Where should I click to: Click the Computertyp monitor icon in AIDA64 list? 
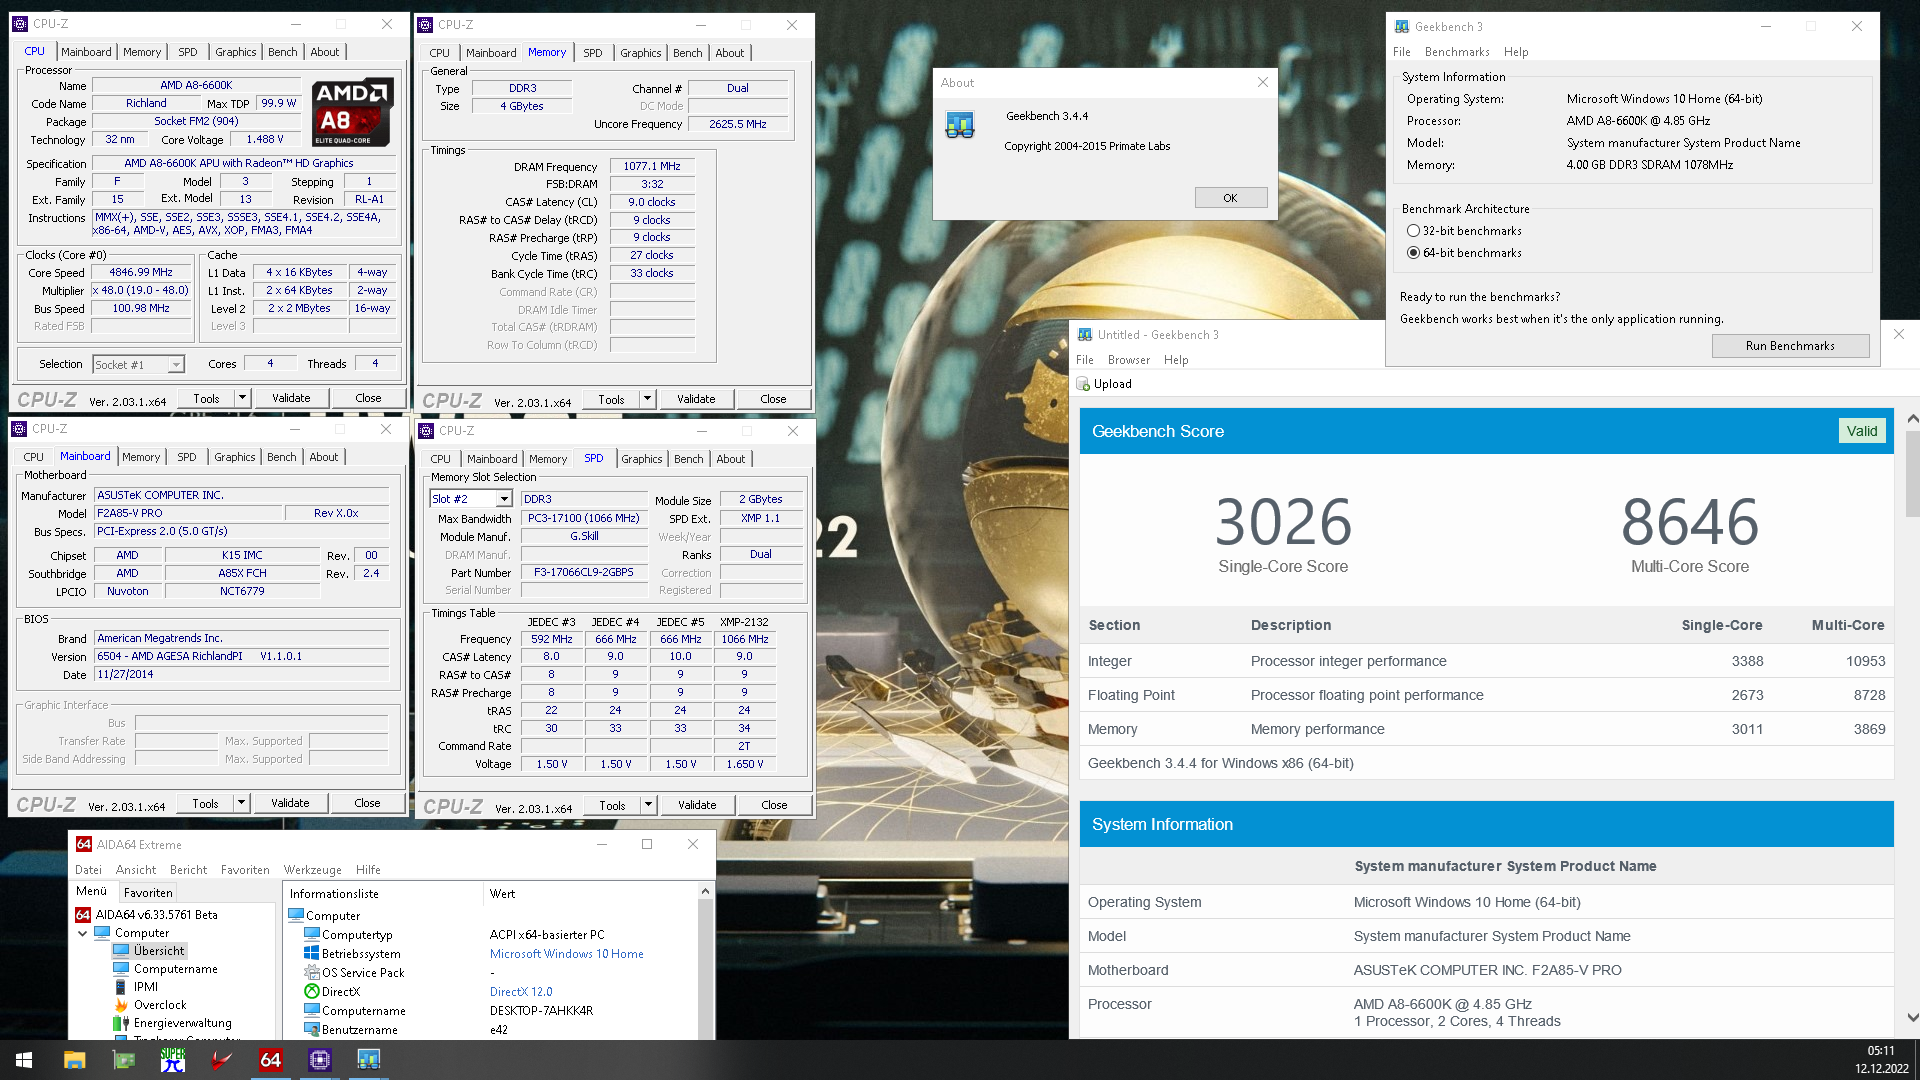311,935
